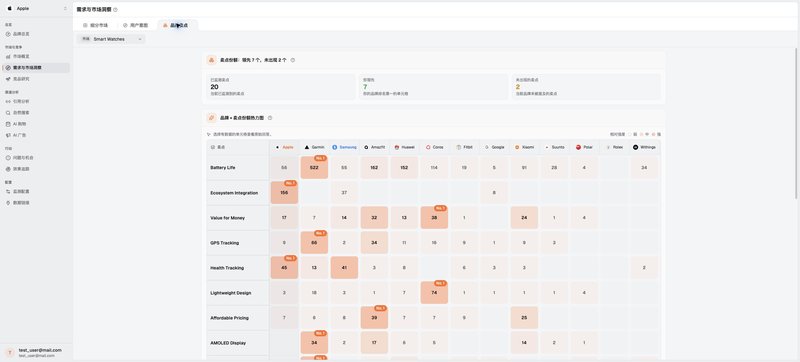
Task: Click the Withings black logo column header
Action: click(635, 147)
